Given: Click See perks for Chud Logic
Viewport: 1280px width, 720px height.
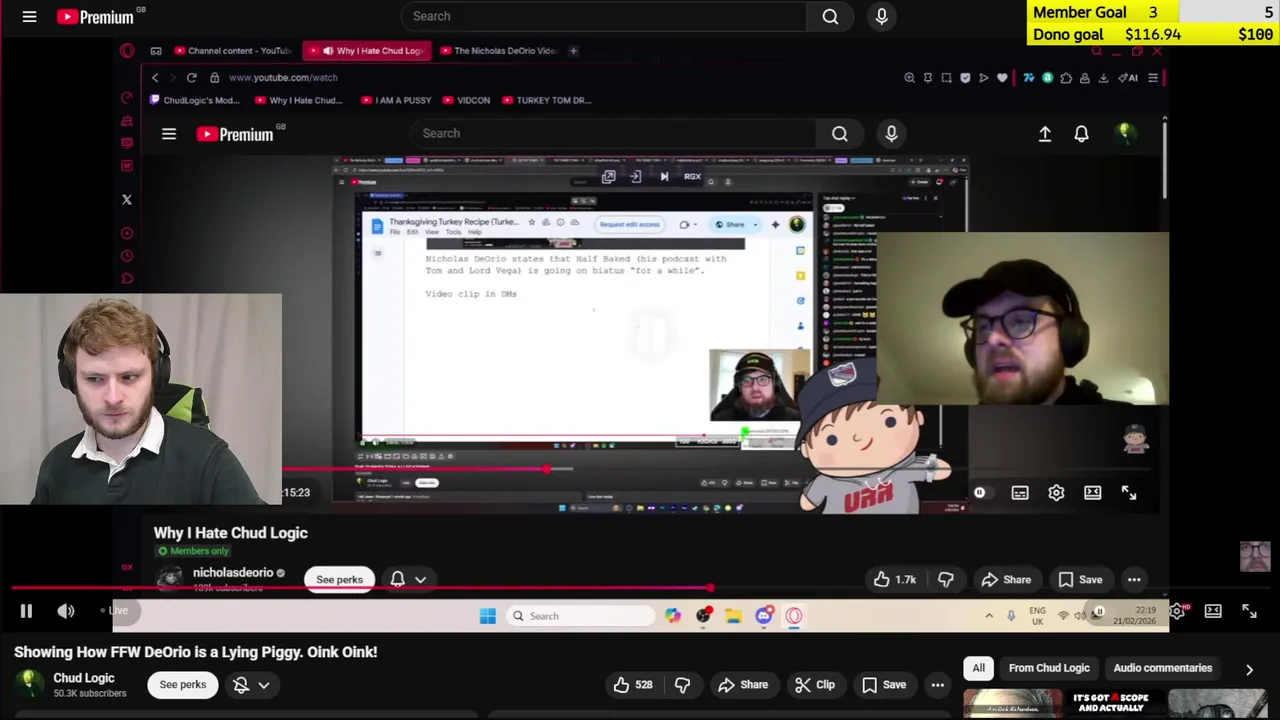Looking at the screenshot, I should (x=183, y=685).
